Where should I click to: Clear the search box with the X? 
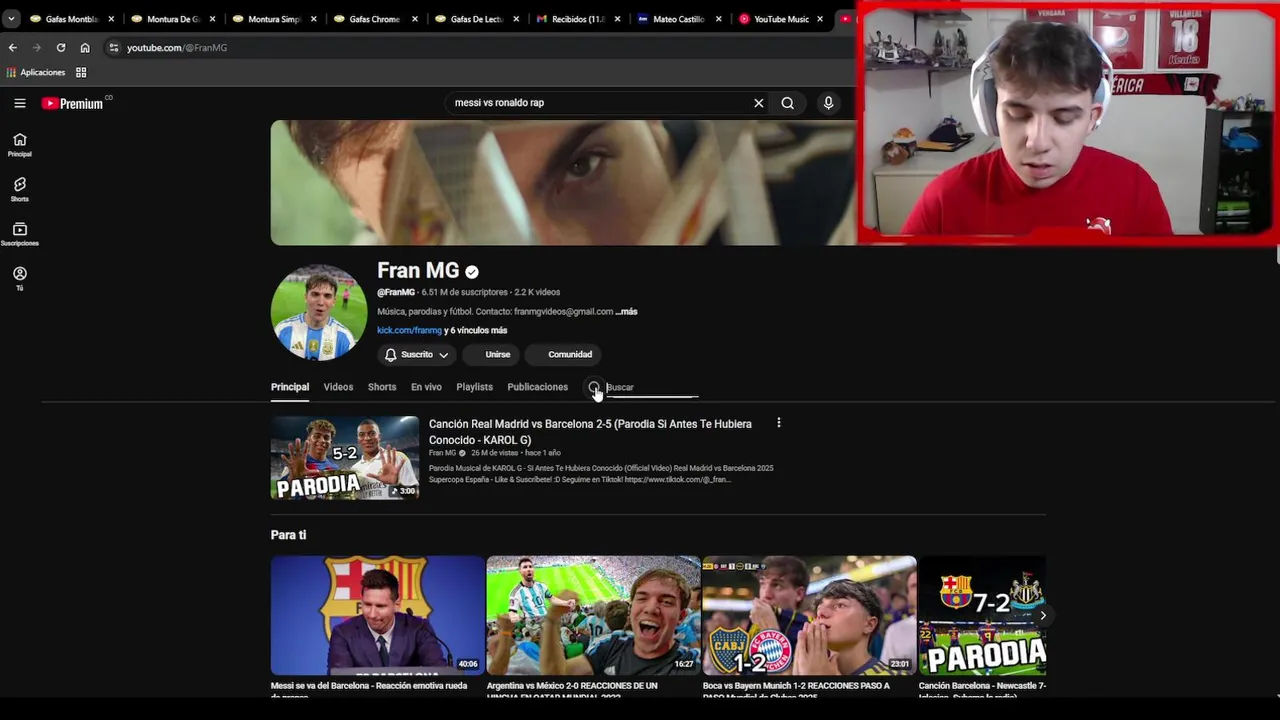(758, 103)
